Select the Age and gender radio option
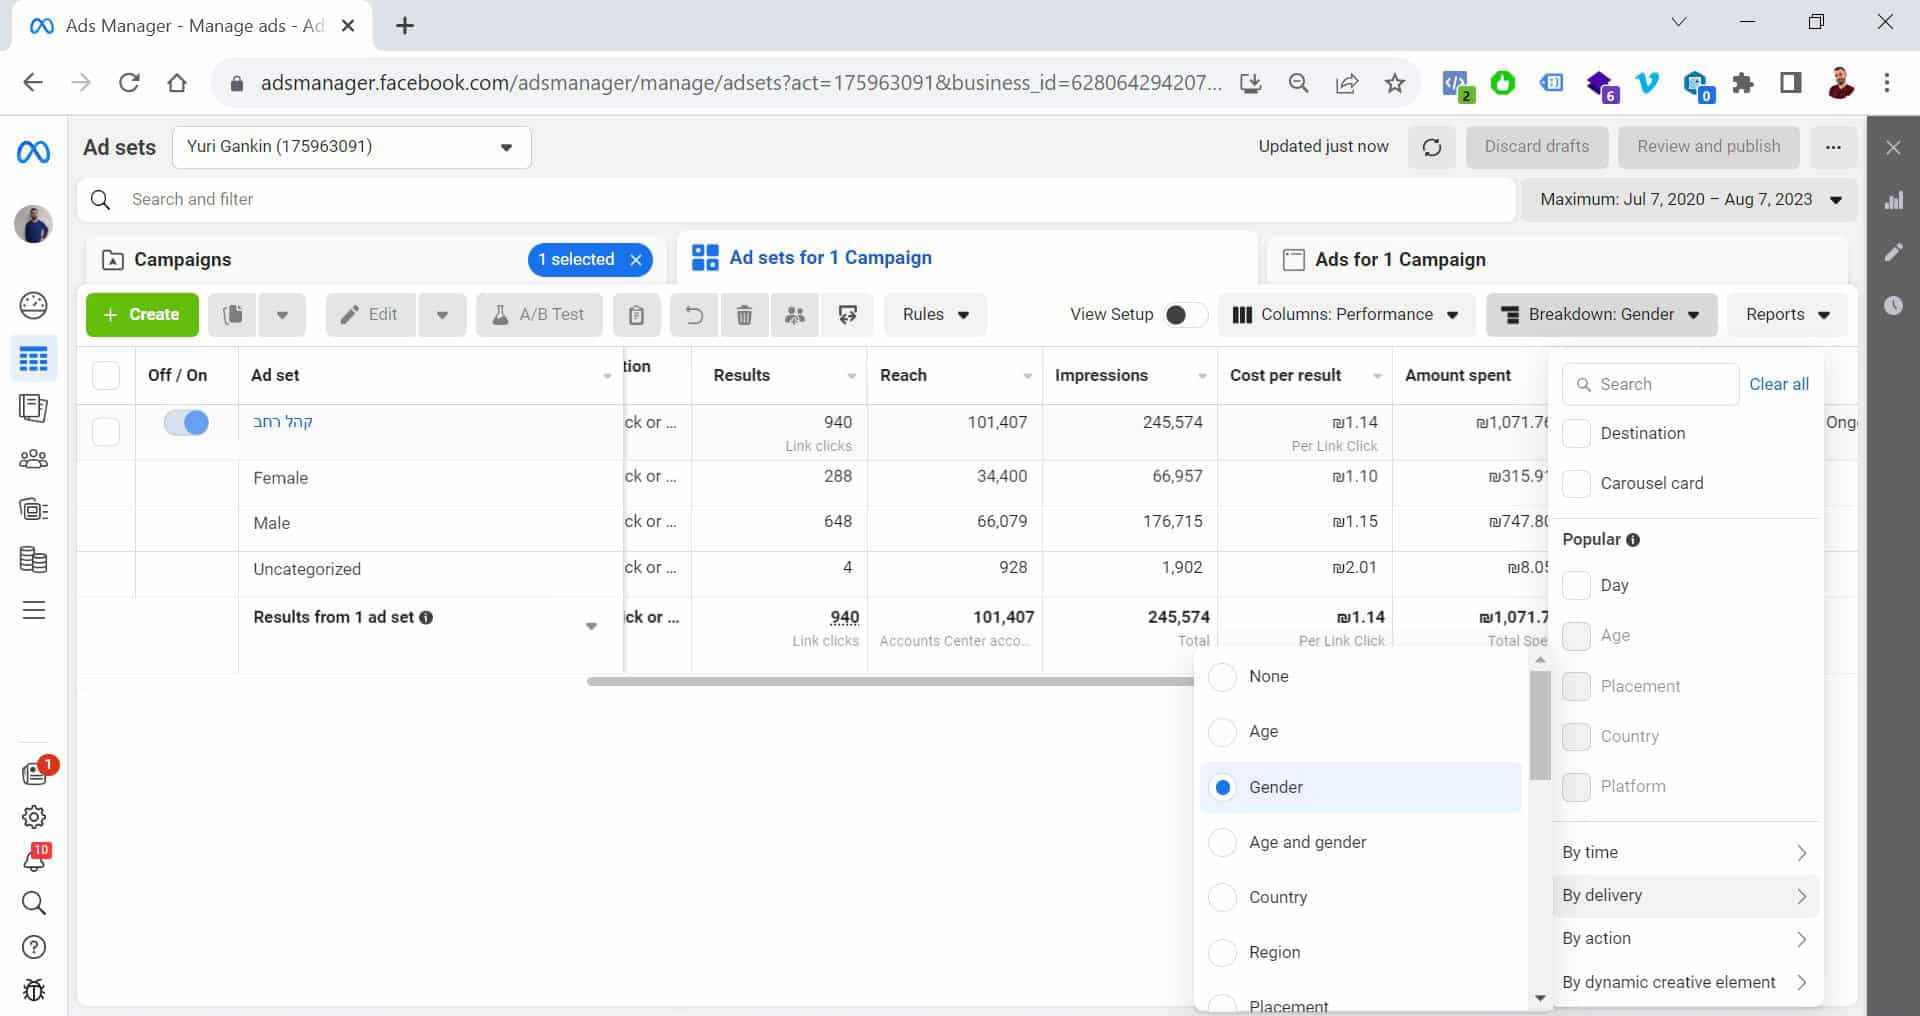This screenshot has width=1920, height=1016. pyautogui.click(x=1222, y=842)
